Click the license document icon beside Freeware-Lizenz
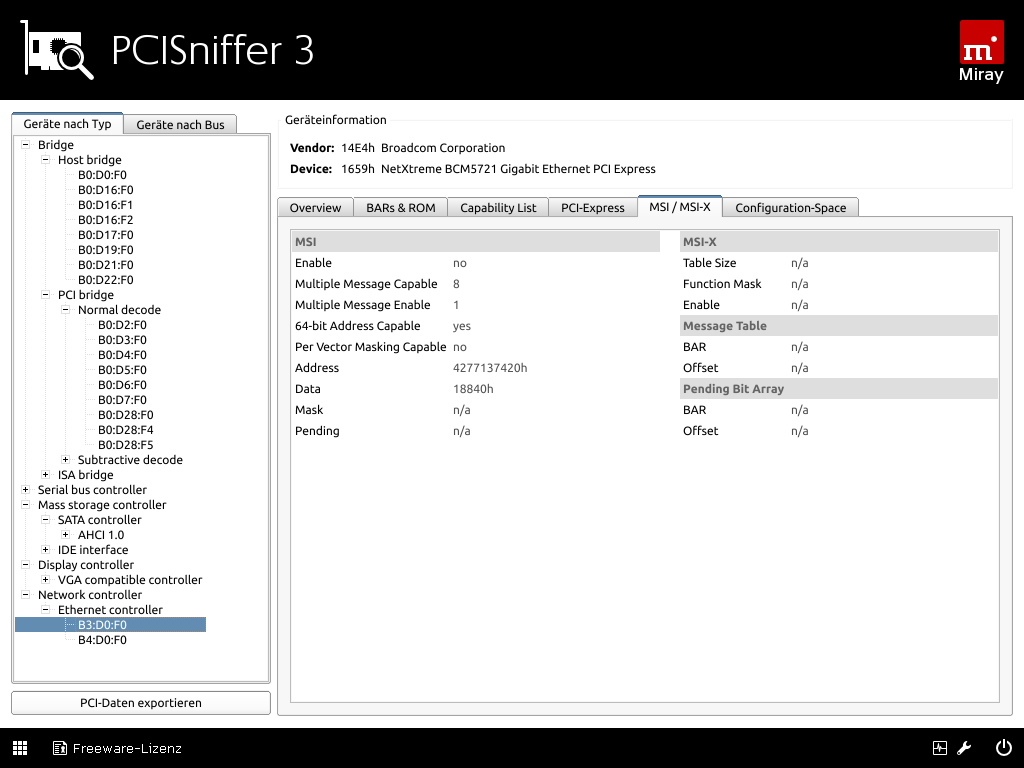1024x768 pixels. 59,748
